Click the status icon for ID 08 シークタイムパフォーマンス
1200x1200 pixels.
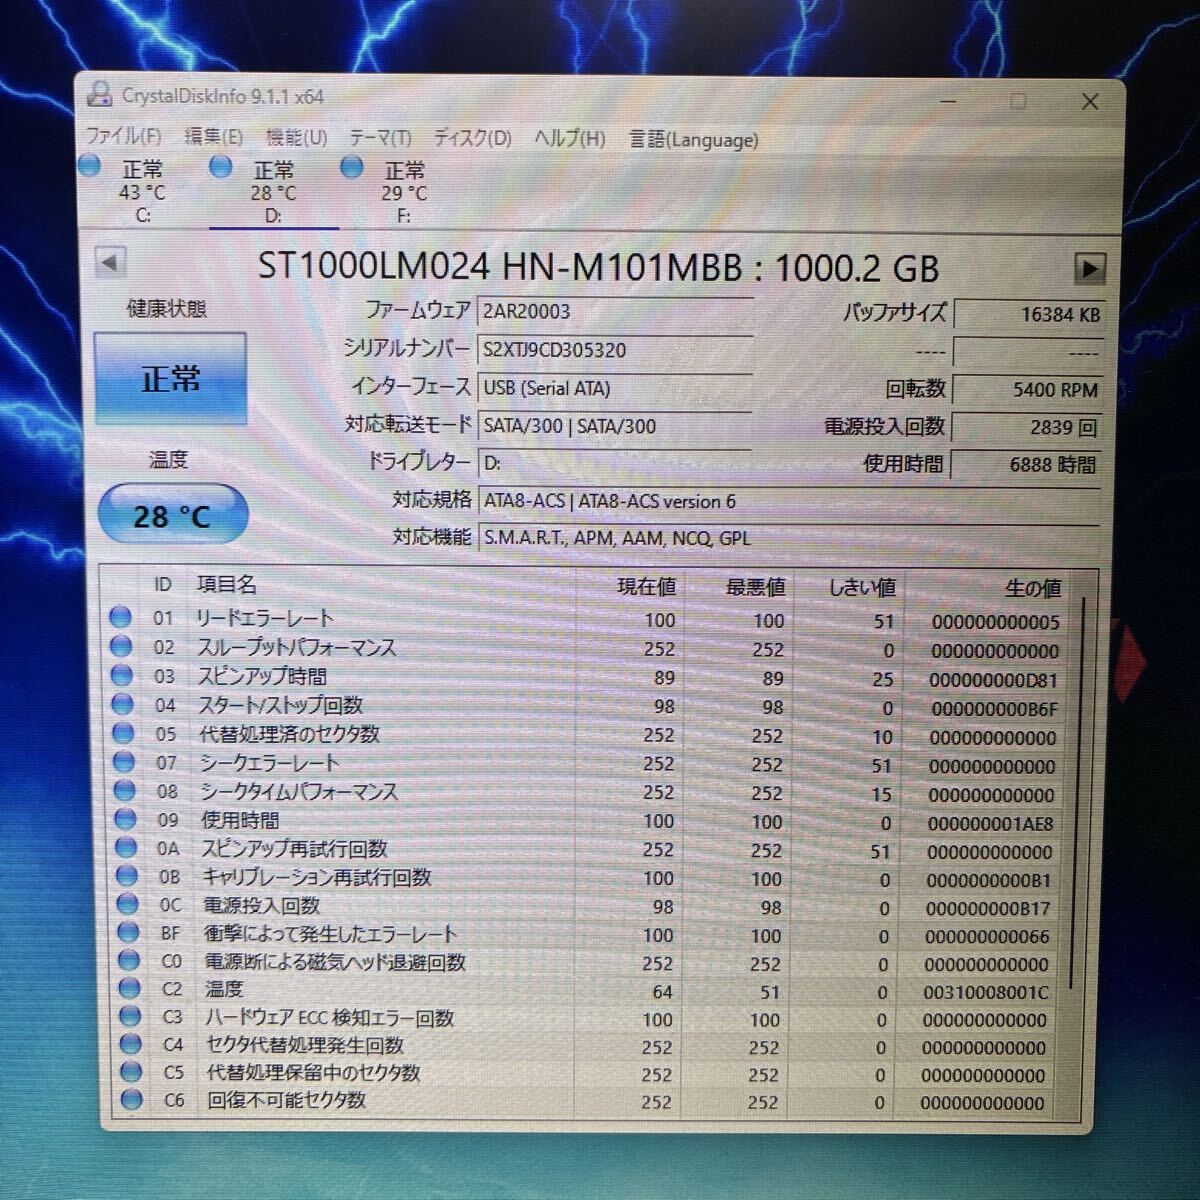[x=125, y=791]
